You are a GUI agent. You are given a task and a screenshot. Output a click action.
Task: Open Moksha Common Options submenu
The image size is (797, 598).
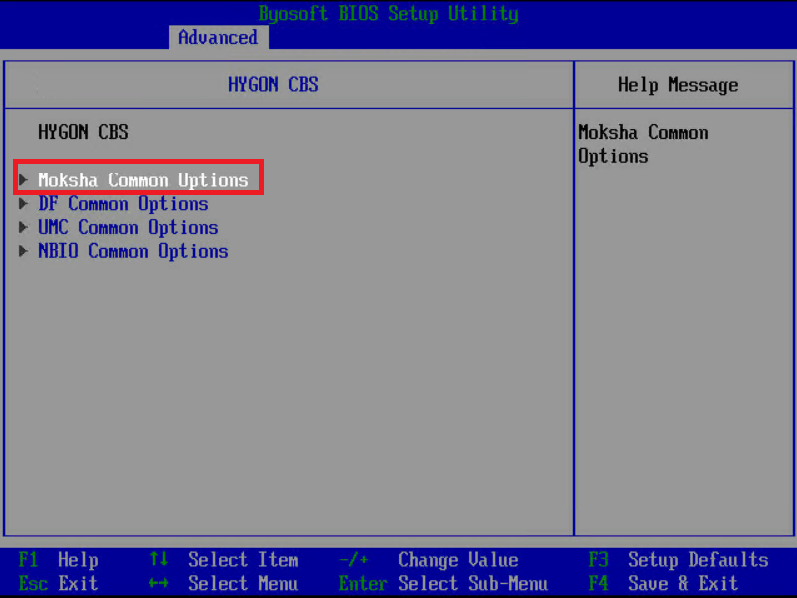[143, 180]
